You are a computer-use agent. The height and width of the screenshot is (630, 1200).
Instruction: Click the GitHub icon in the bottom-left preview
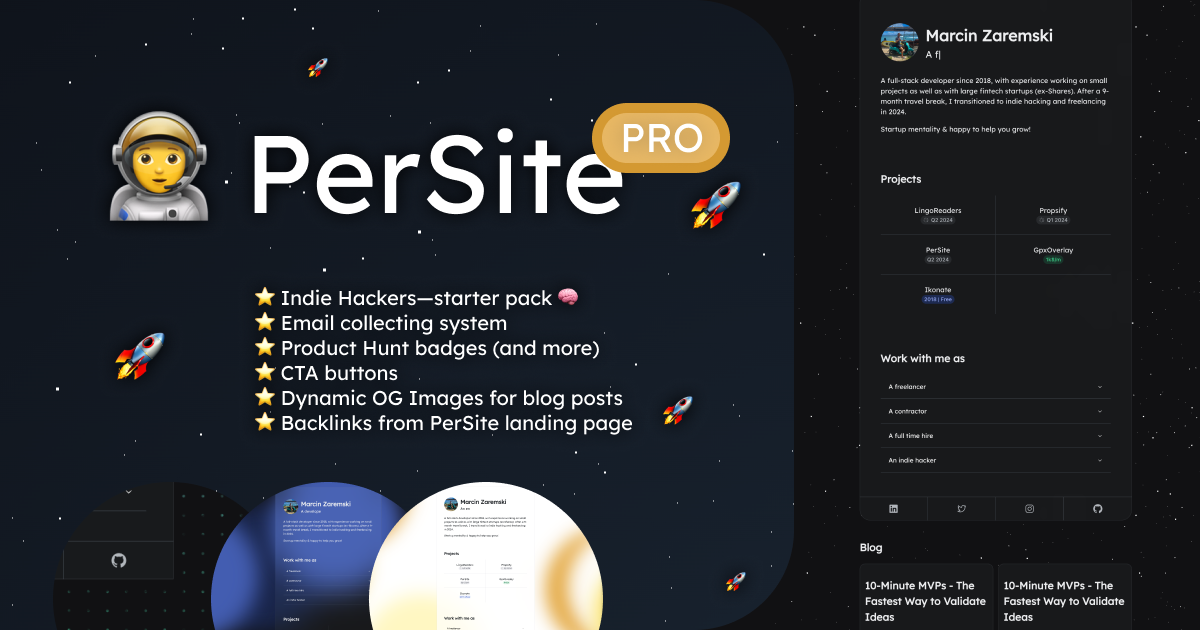point(118,560)
